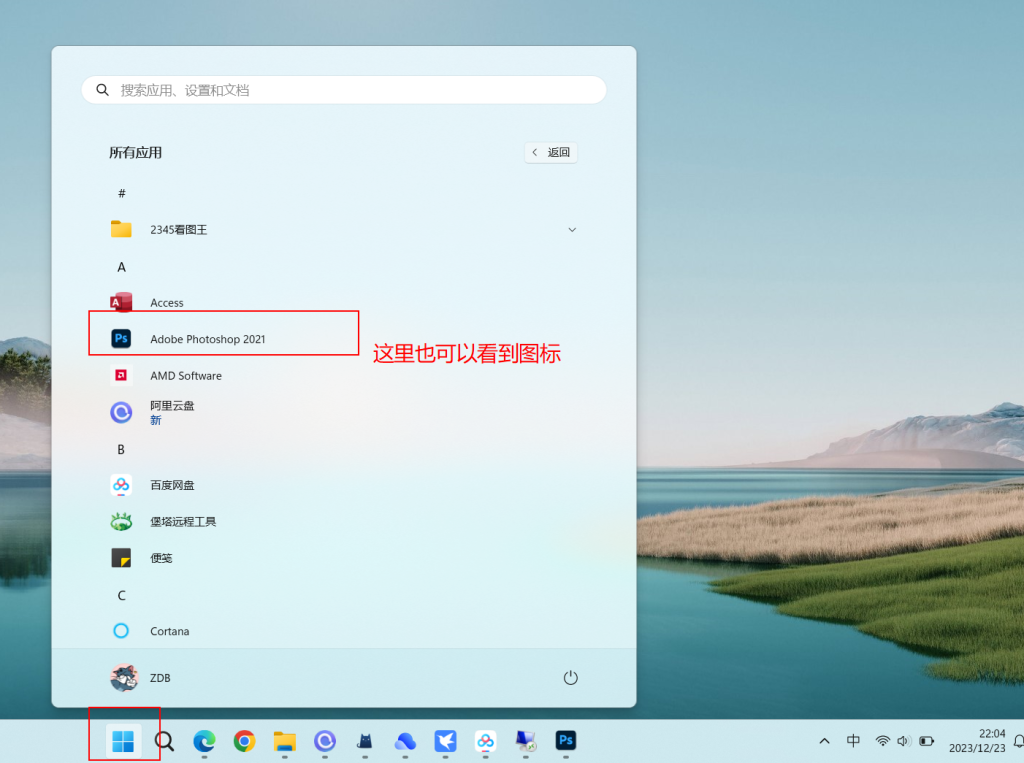Open File Explorer from the taskbar
1024x763 pixels.
point(284,742)
